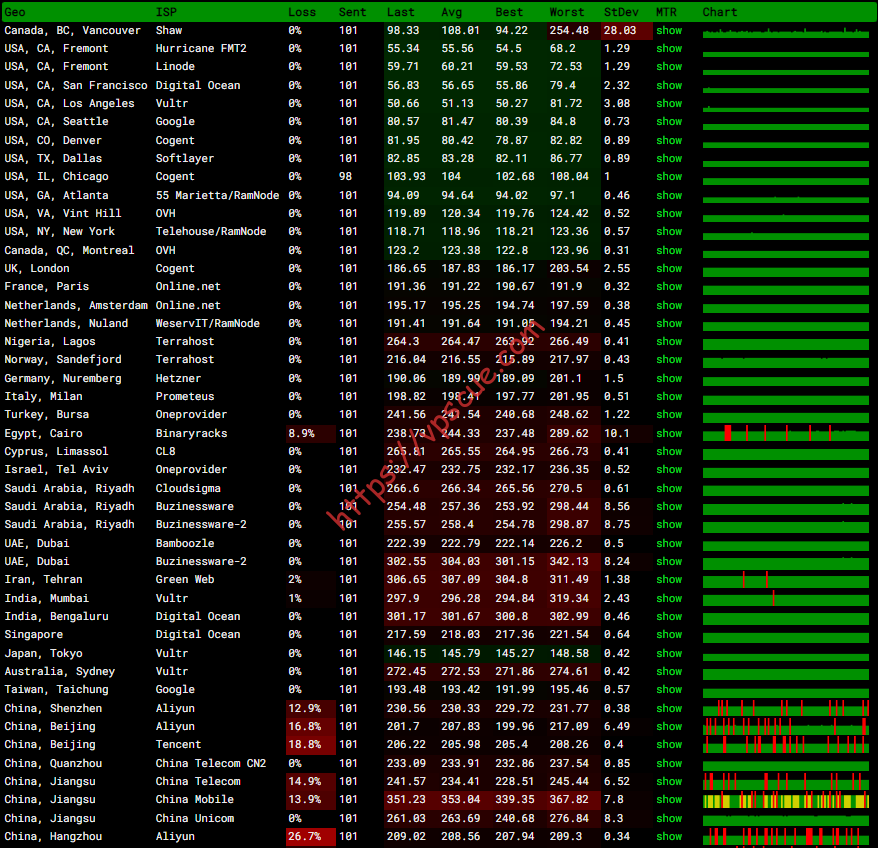
Task: Open show link for Beijing Tencent
Action: click(x=669, y=743)
